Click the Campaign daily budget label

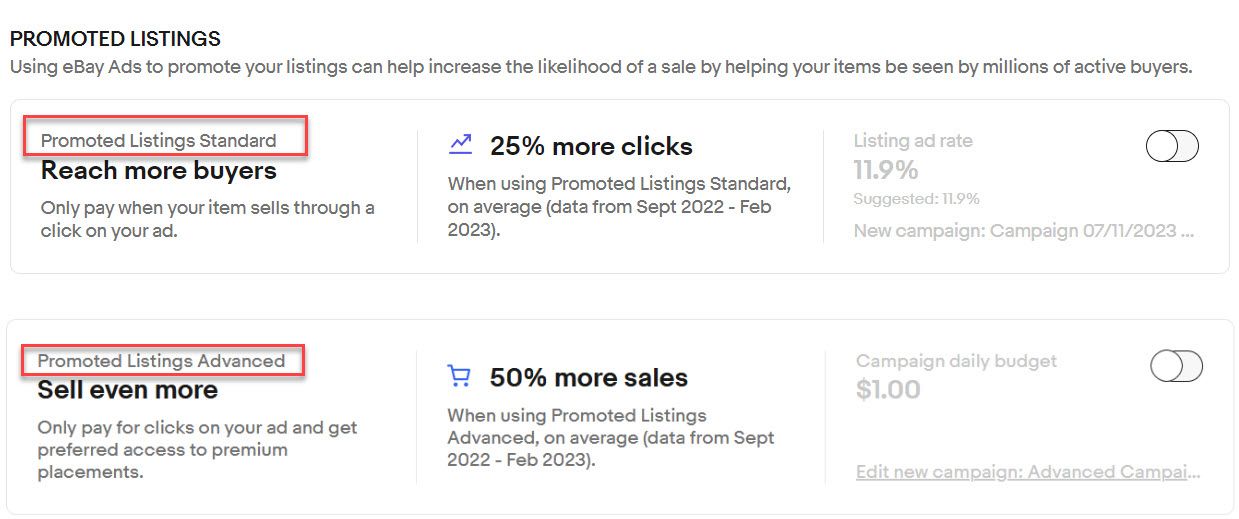coord(956,361)
